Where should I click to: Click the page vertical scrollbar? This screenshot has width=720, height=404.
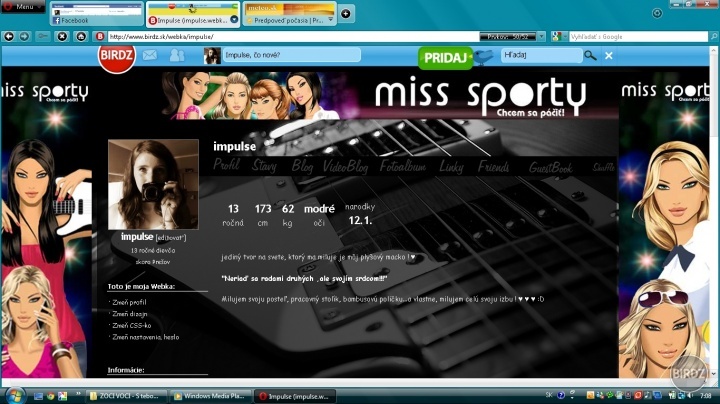point(715,211)
